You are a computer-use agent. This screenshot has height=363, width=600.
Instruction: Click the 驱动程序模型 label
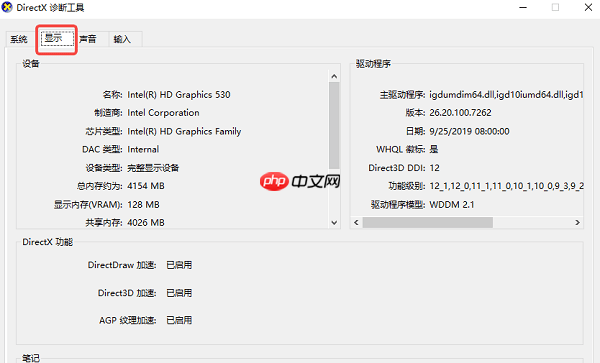click(398, 205)
